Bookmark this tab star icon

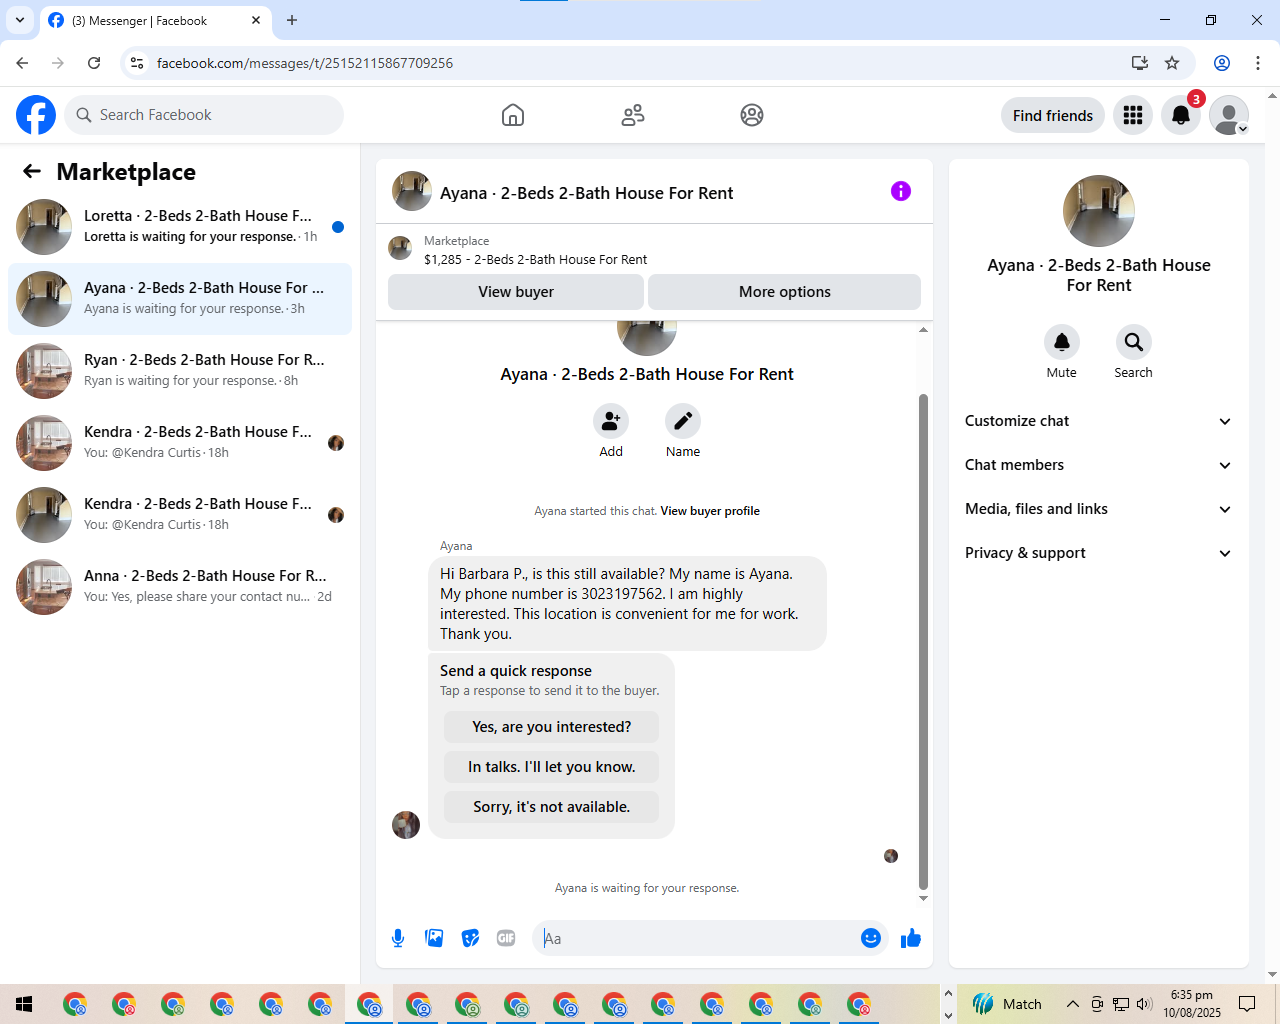tap(1172, 63)
